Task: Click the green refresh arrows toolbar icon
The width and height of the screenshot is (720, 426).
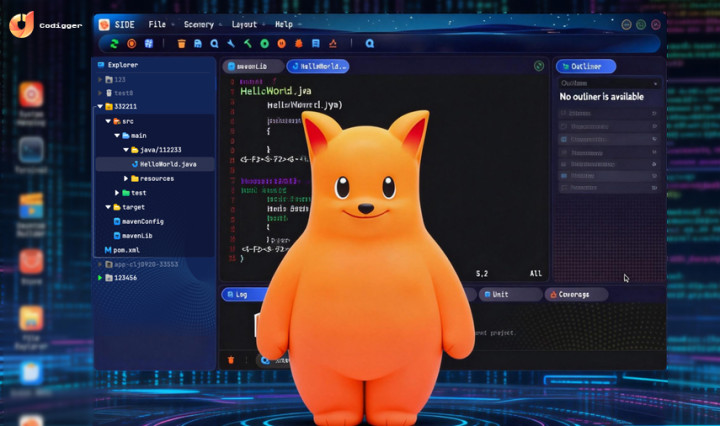Action: pos(114,44)
